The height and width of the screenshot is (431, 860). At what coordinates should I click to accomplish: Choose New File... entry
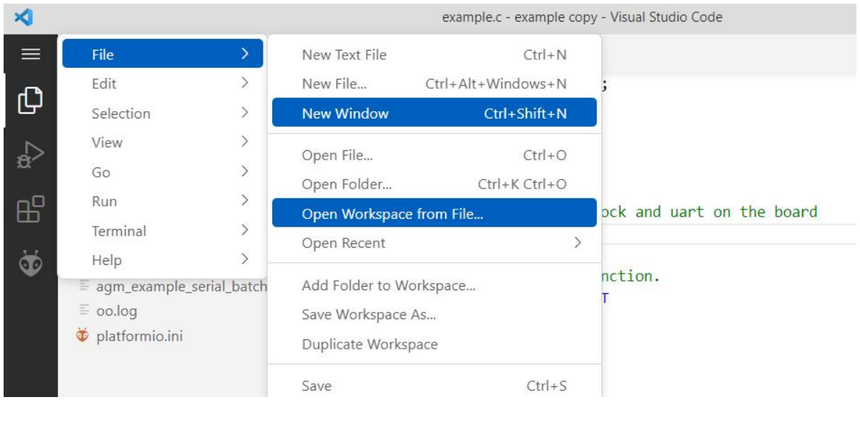(434, 83)
